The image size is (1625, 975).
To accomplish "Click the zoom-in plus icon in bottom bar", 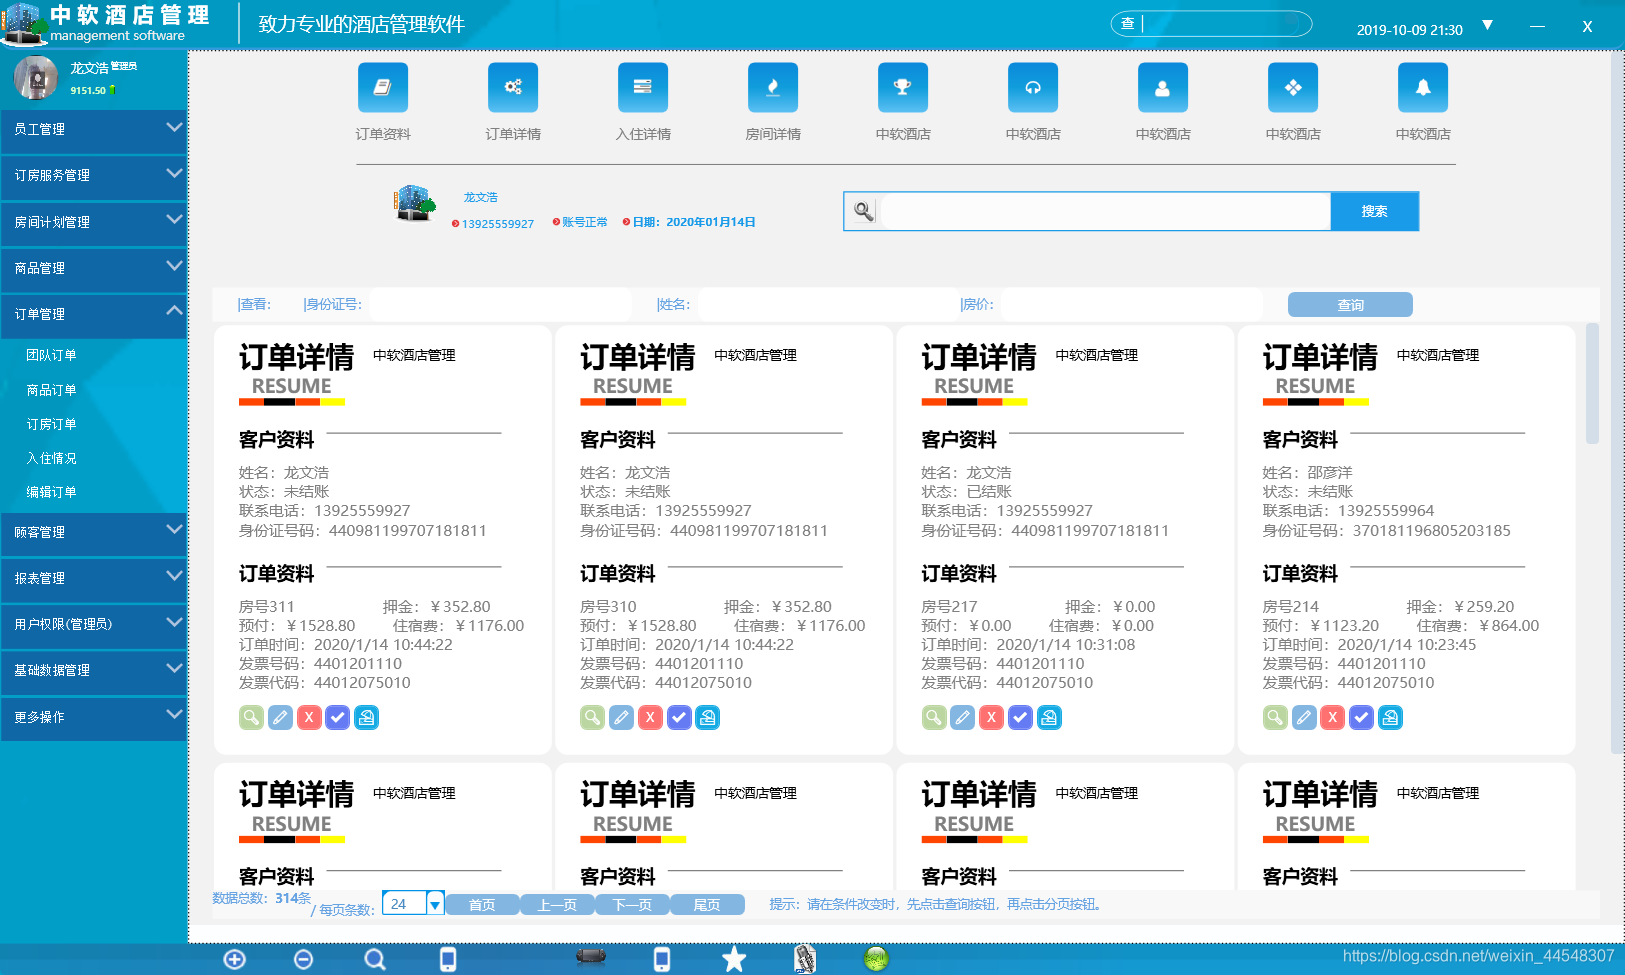I will 234,959.
